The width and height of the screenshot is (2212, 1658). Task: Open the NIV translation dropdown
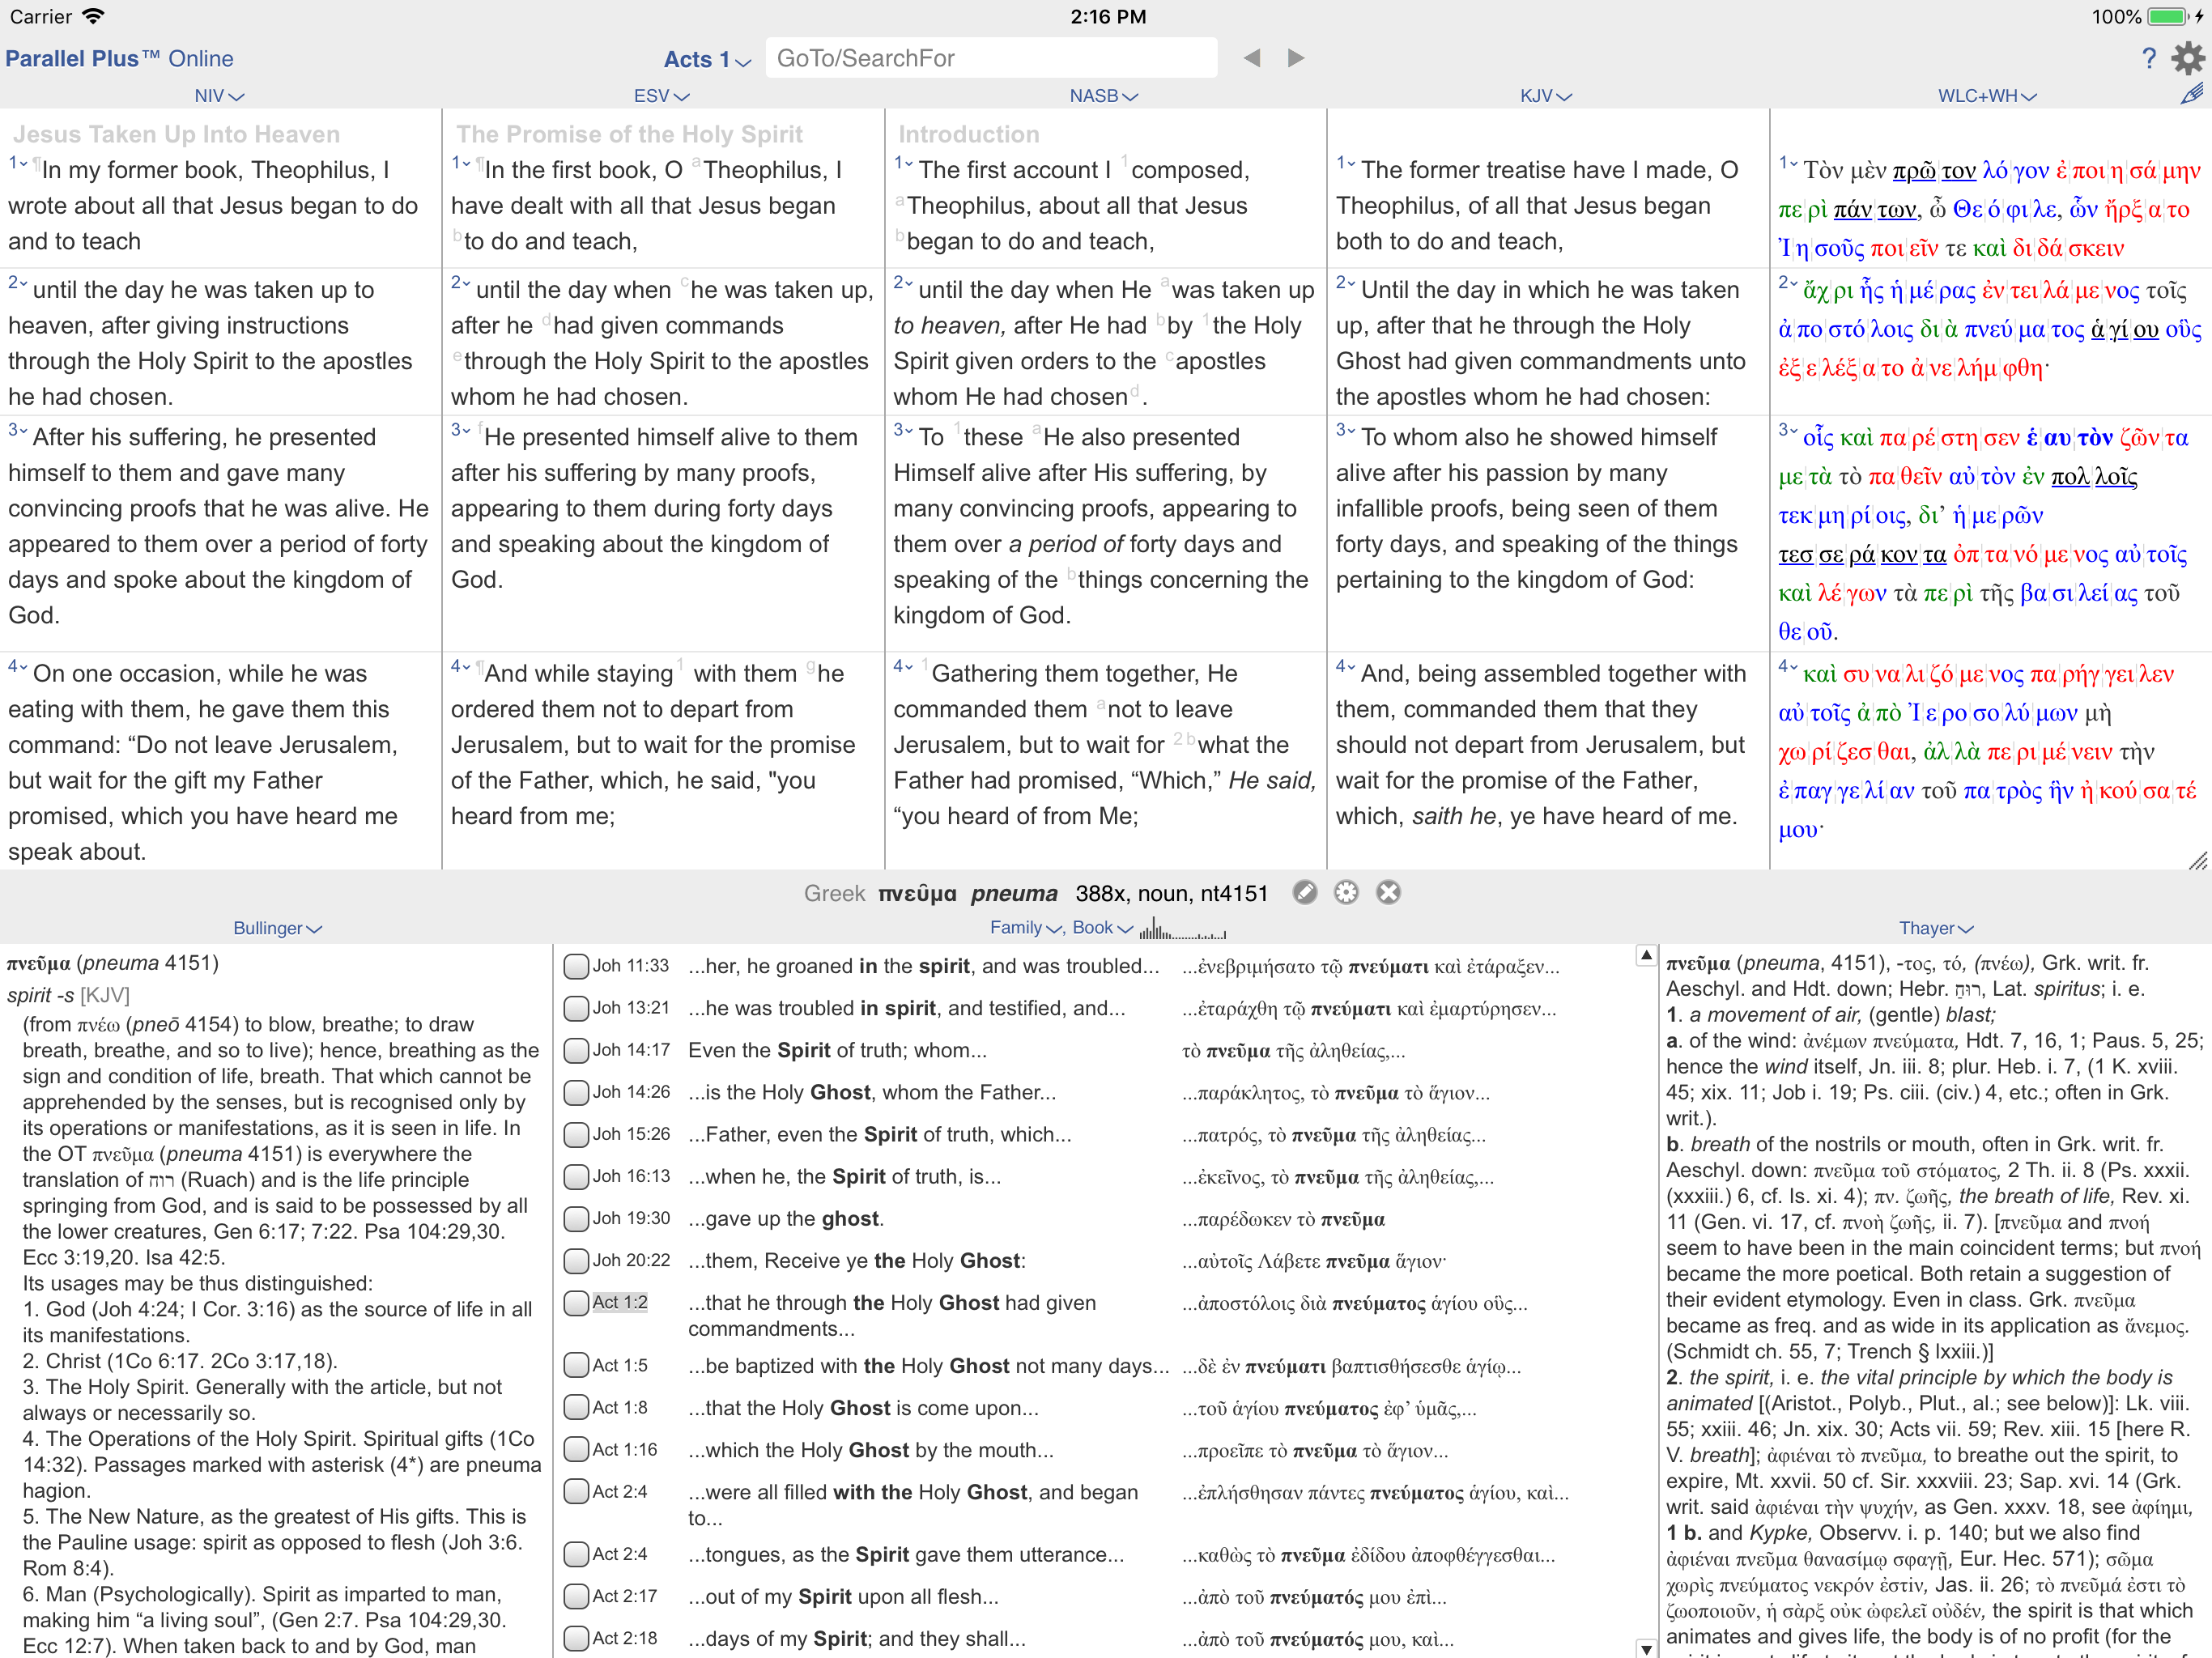[x=218, y=96]
